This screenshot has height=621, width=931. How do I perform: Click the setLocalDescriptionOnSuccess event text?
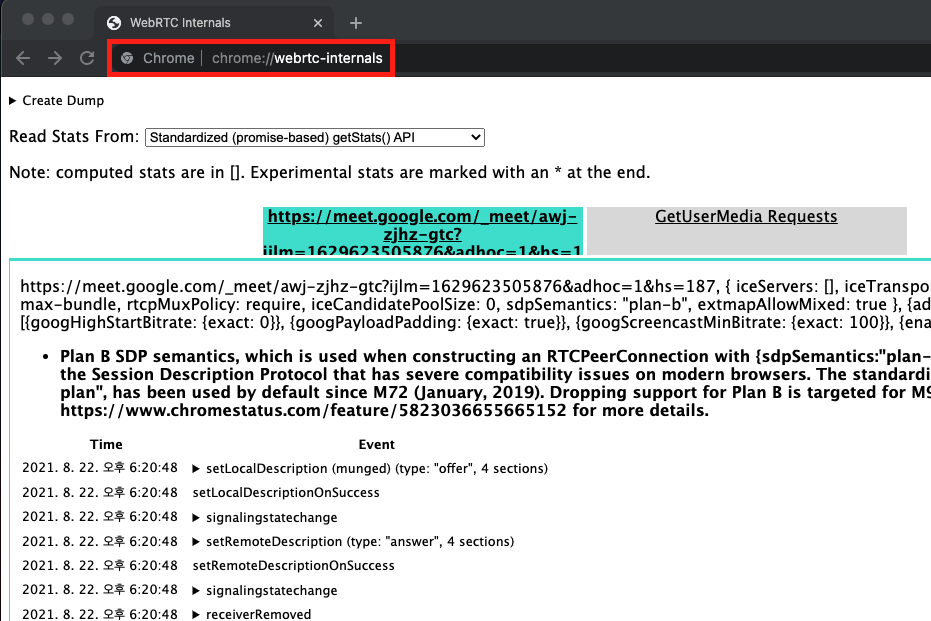[x=286, y=493]
